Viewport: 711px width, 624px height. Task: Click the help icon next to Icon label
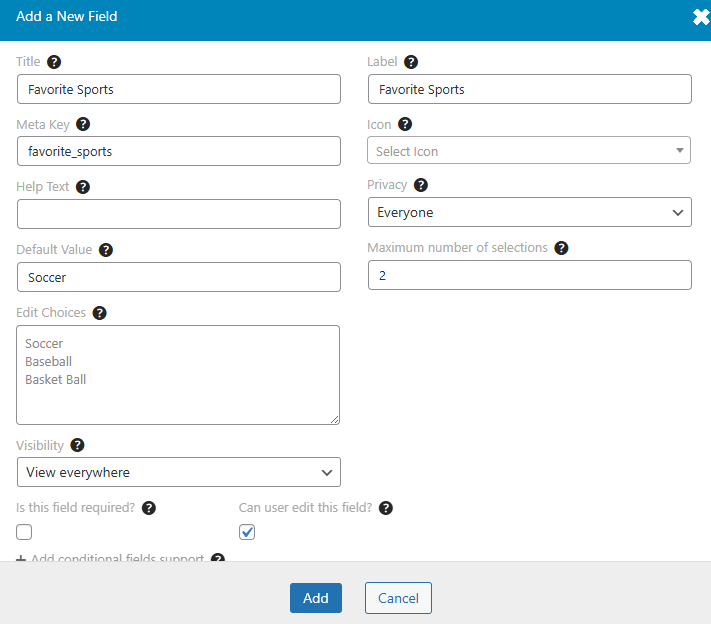[405, 124]
